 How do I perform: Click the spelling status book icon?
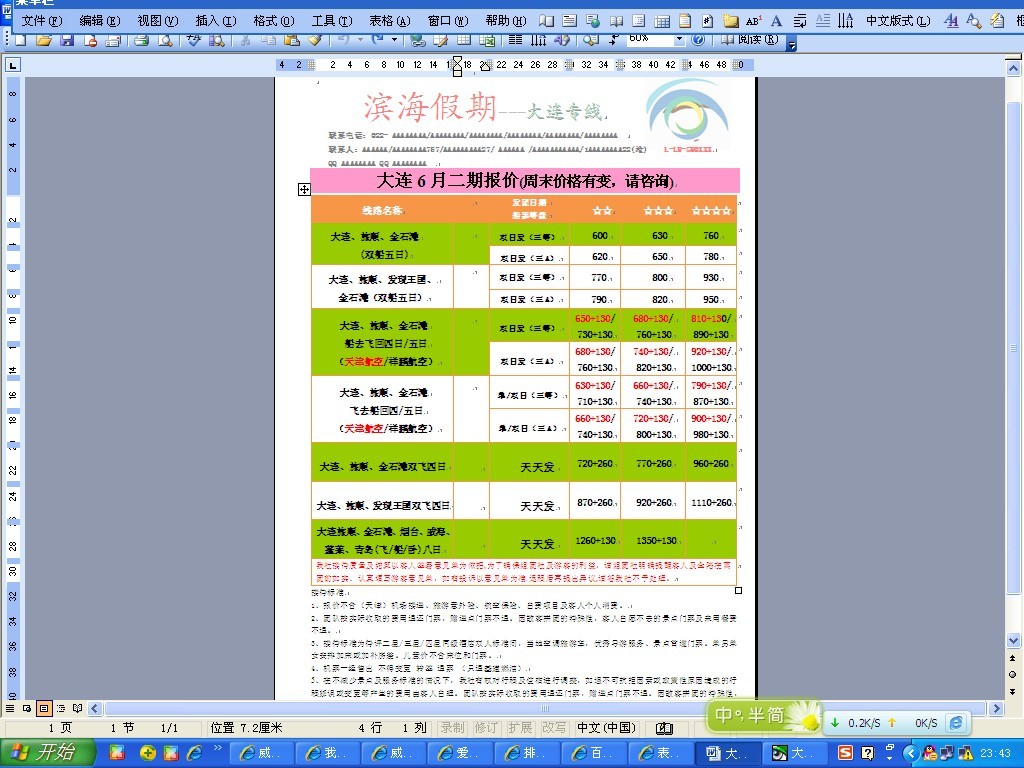click(664, 728)
